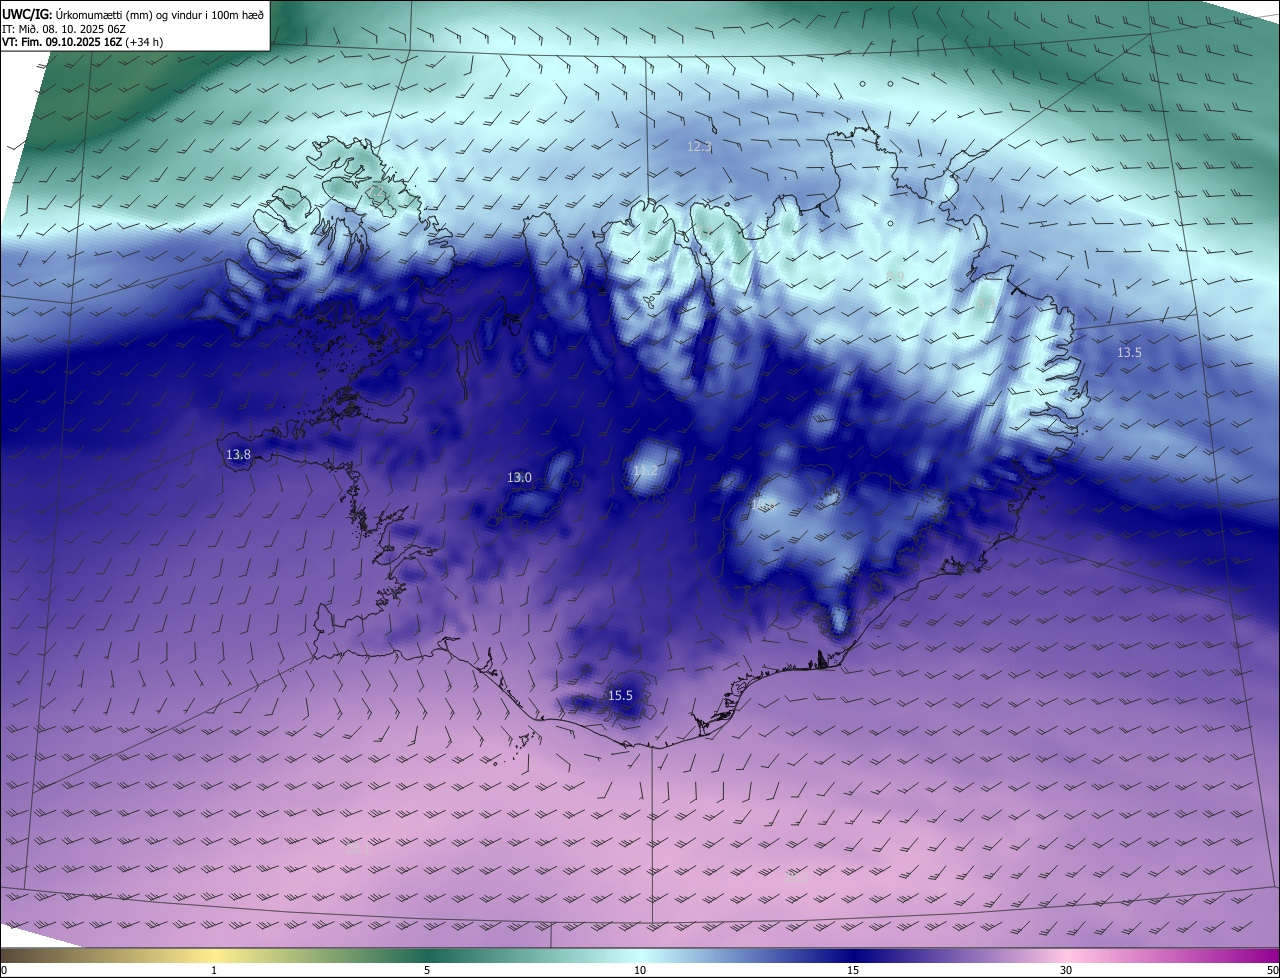
Task: Click the 13.5 value label on the map
Action: pyautogui.click(x=1129, y=353)
